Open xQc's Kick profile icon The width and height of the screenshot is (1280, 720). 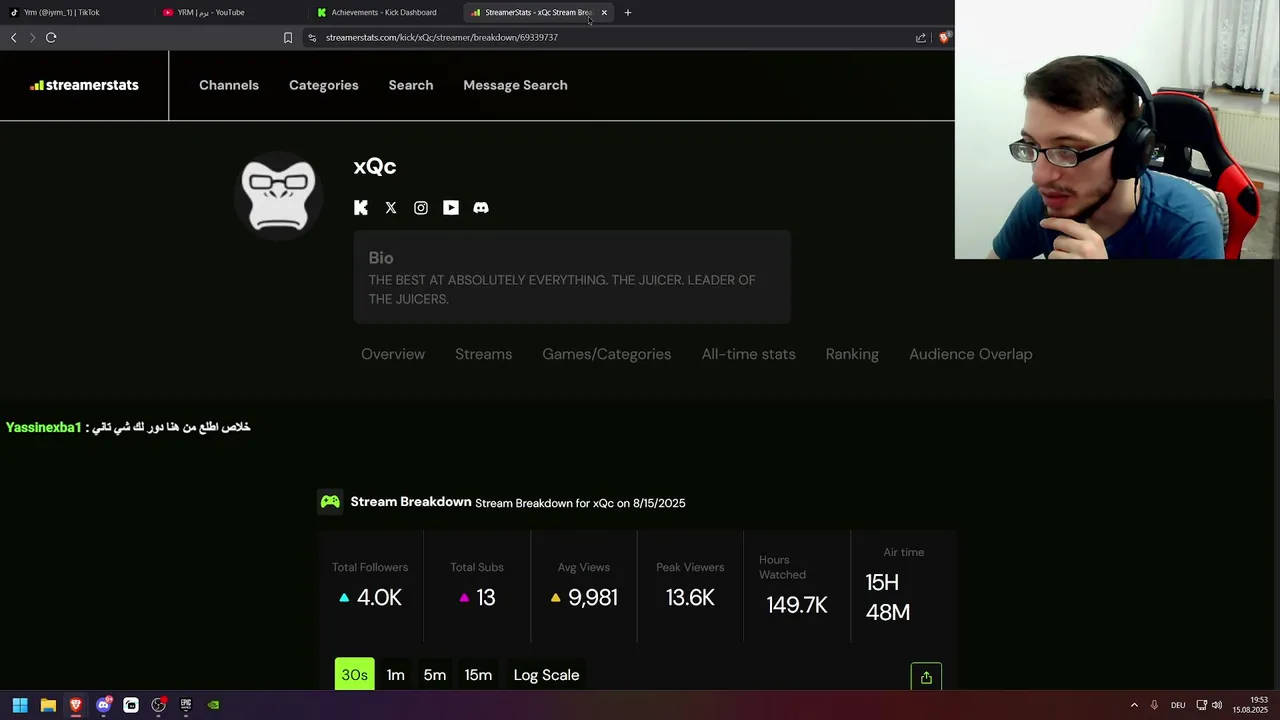click(x=361, y=208)
